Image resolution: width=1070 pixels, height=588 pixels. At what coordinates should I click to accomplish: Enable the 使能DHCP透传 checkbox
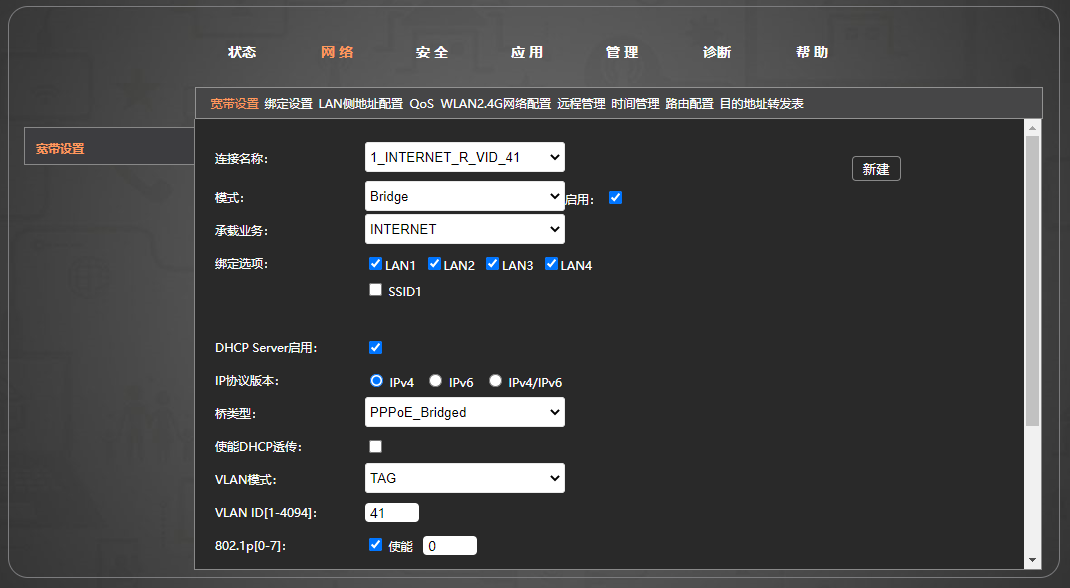pyautogui.click(x=375, y=446)
